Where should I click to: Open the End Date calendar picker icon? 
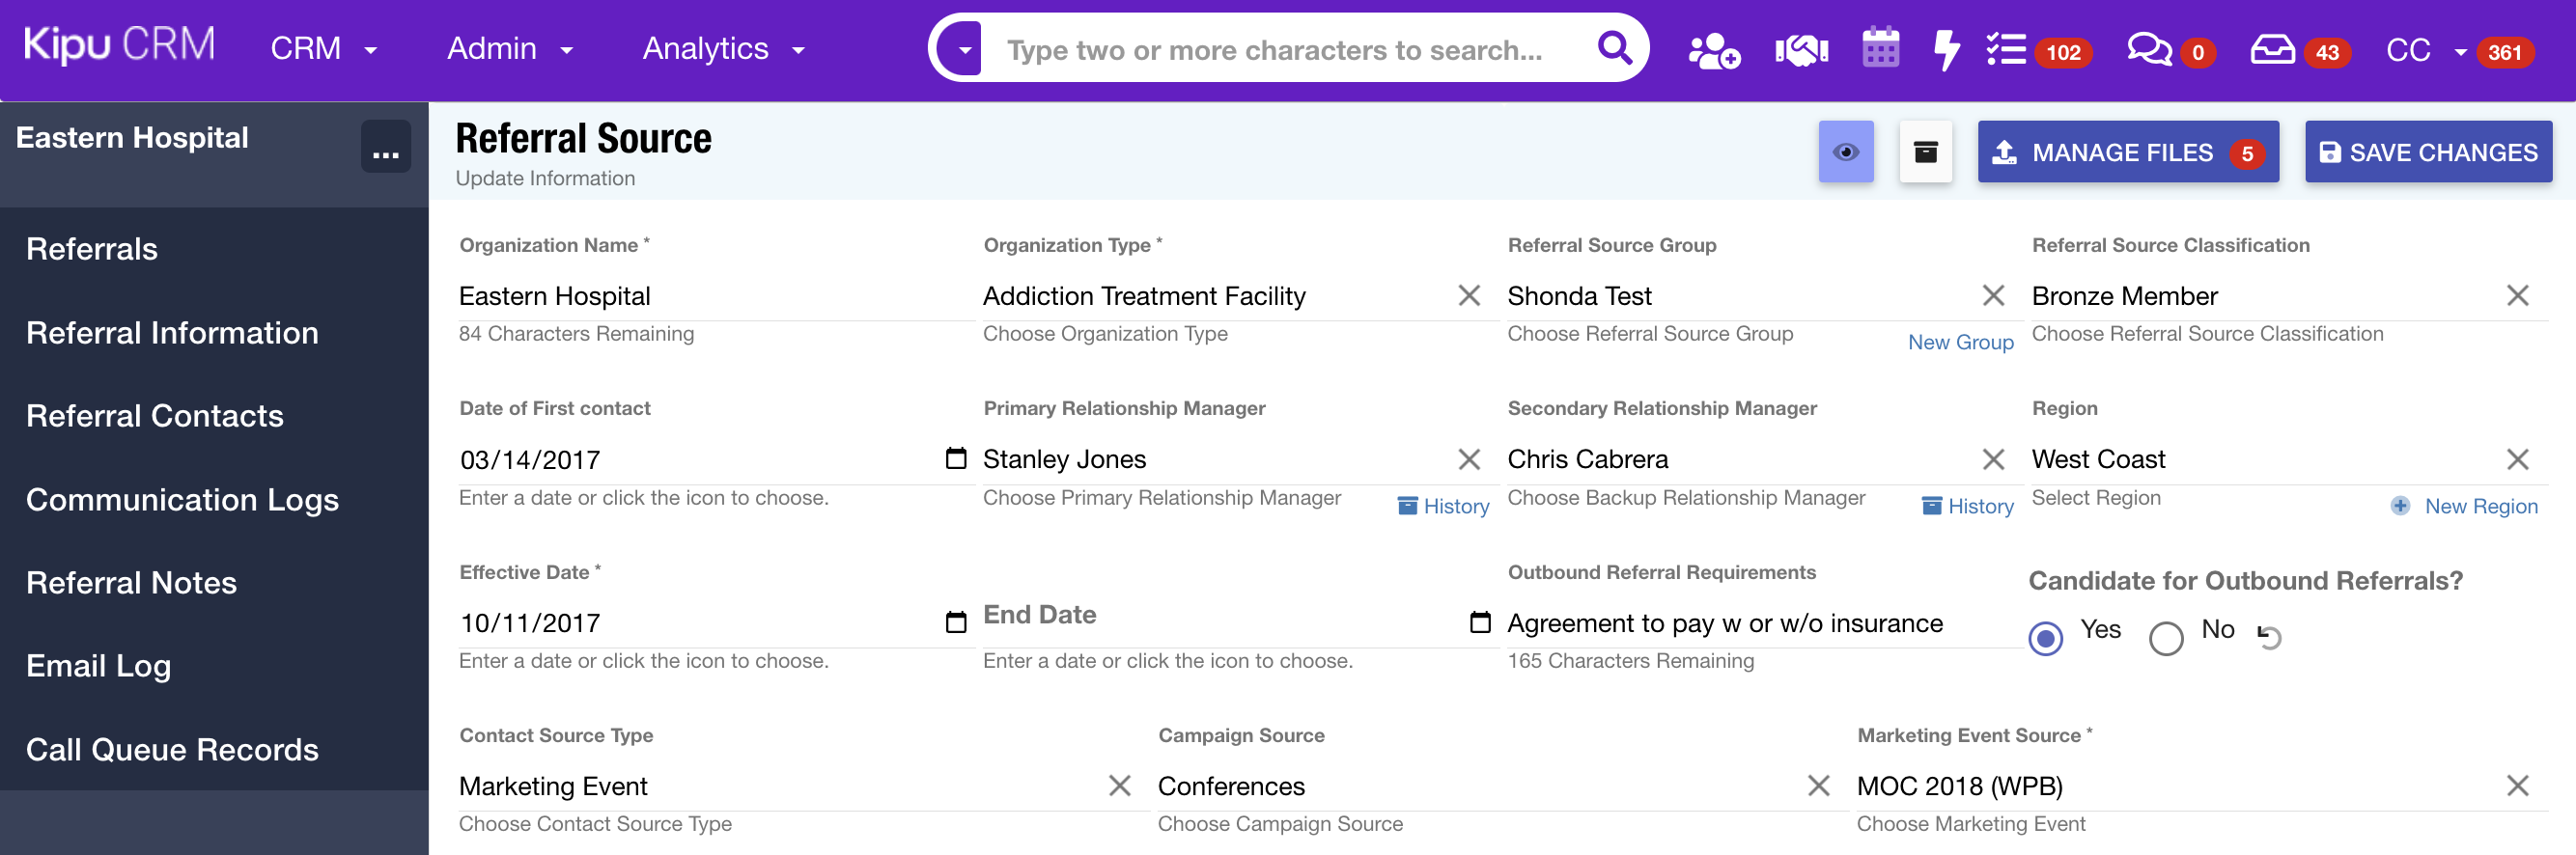click(1479, 622)
